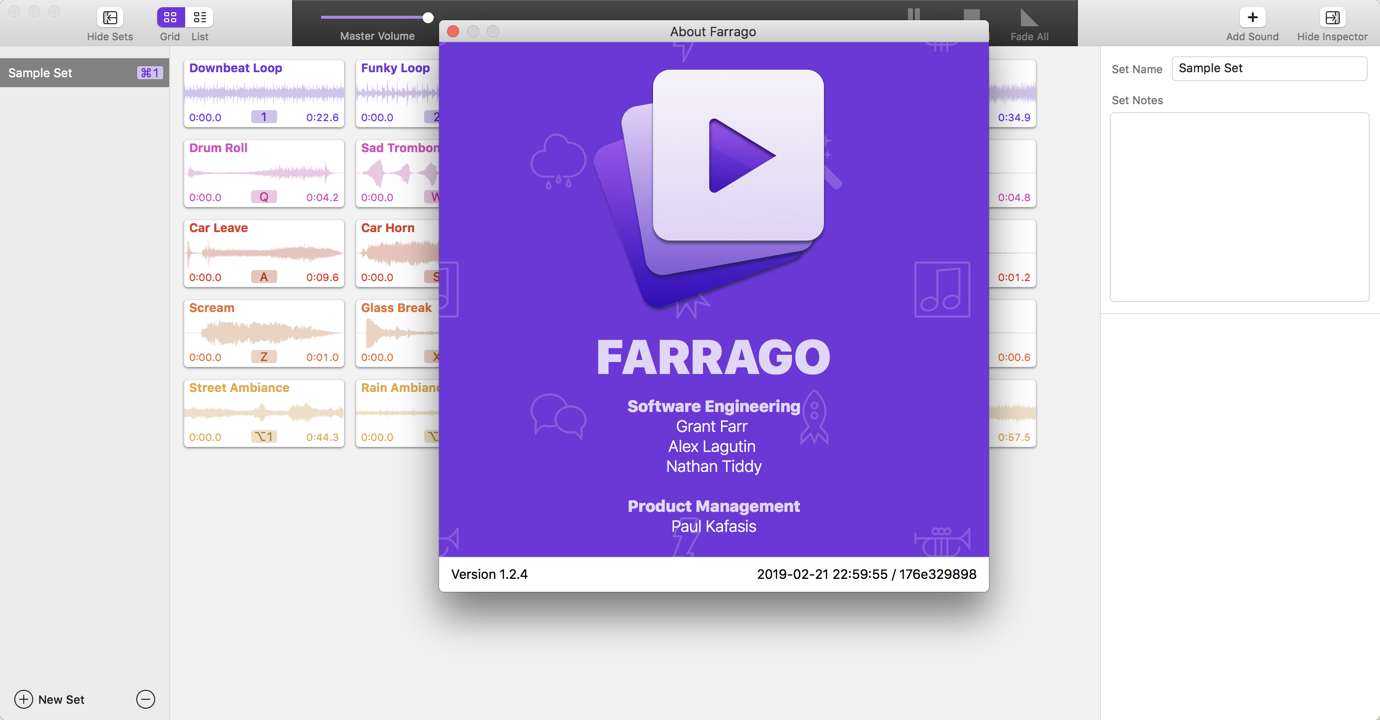1380x720 pixels.
Task: Select Sample Set in the sidebar
Action: [x=85, y=73]
